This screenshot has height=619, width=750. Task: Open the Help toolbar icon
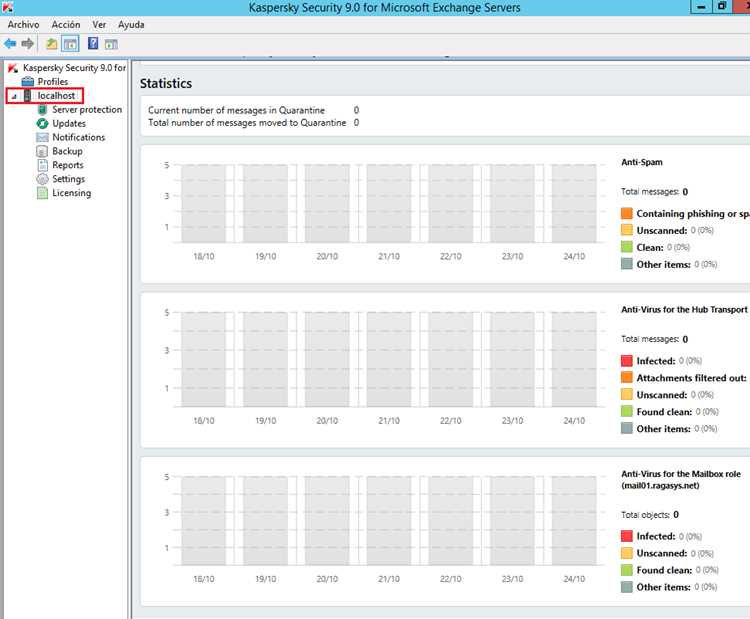click(93, 44)
